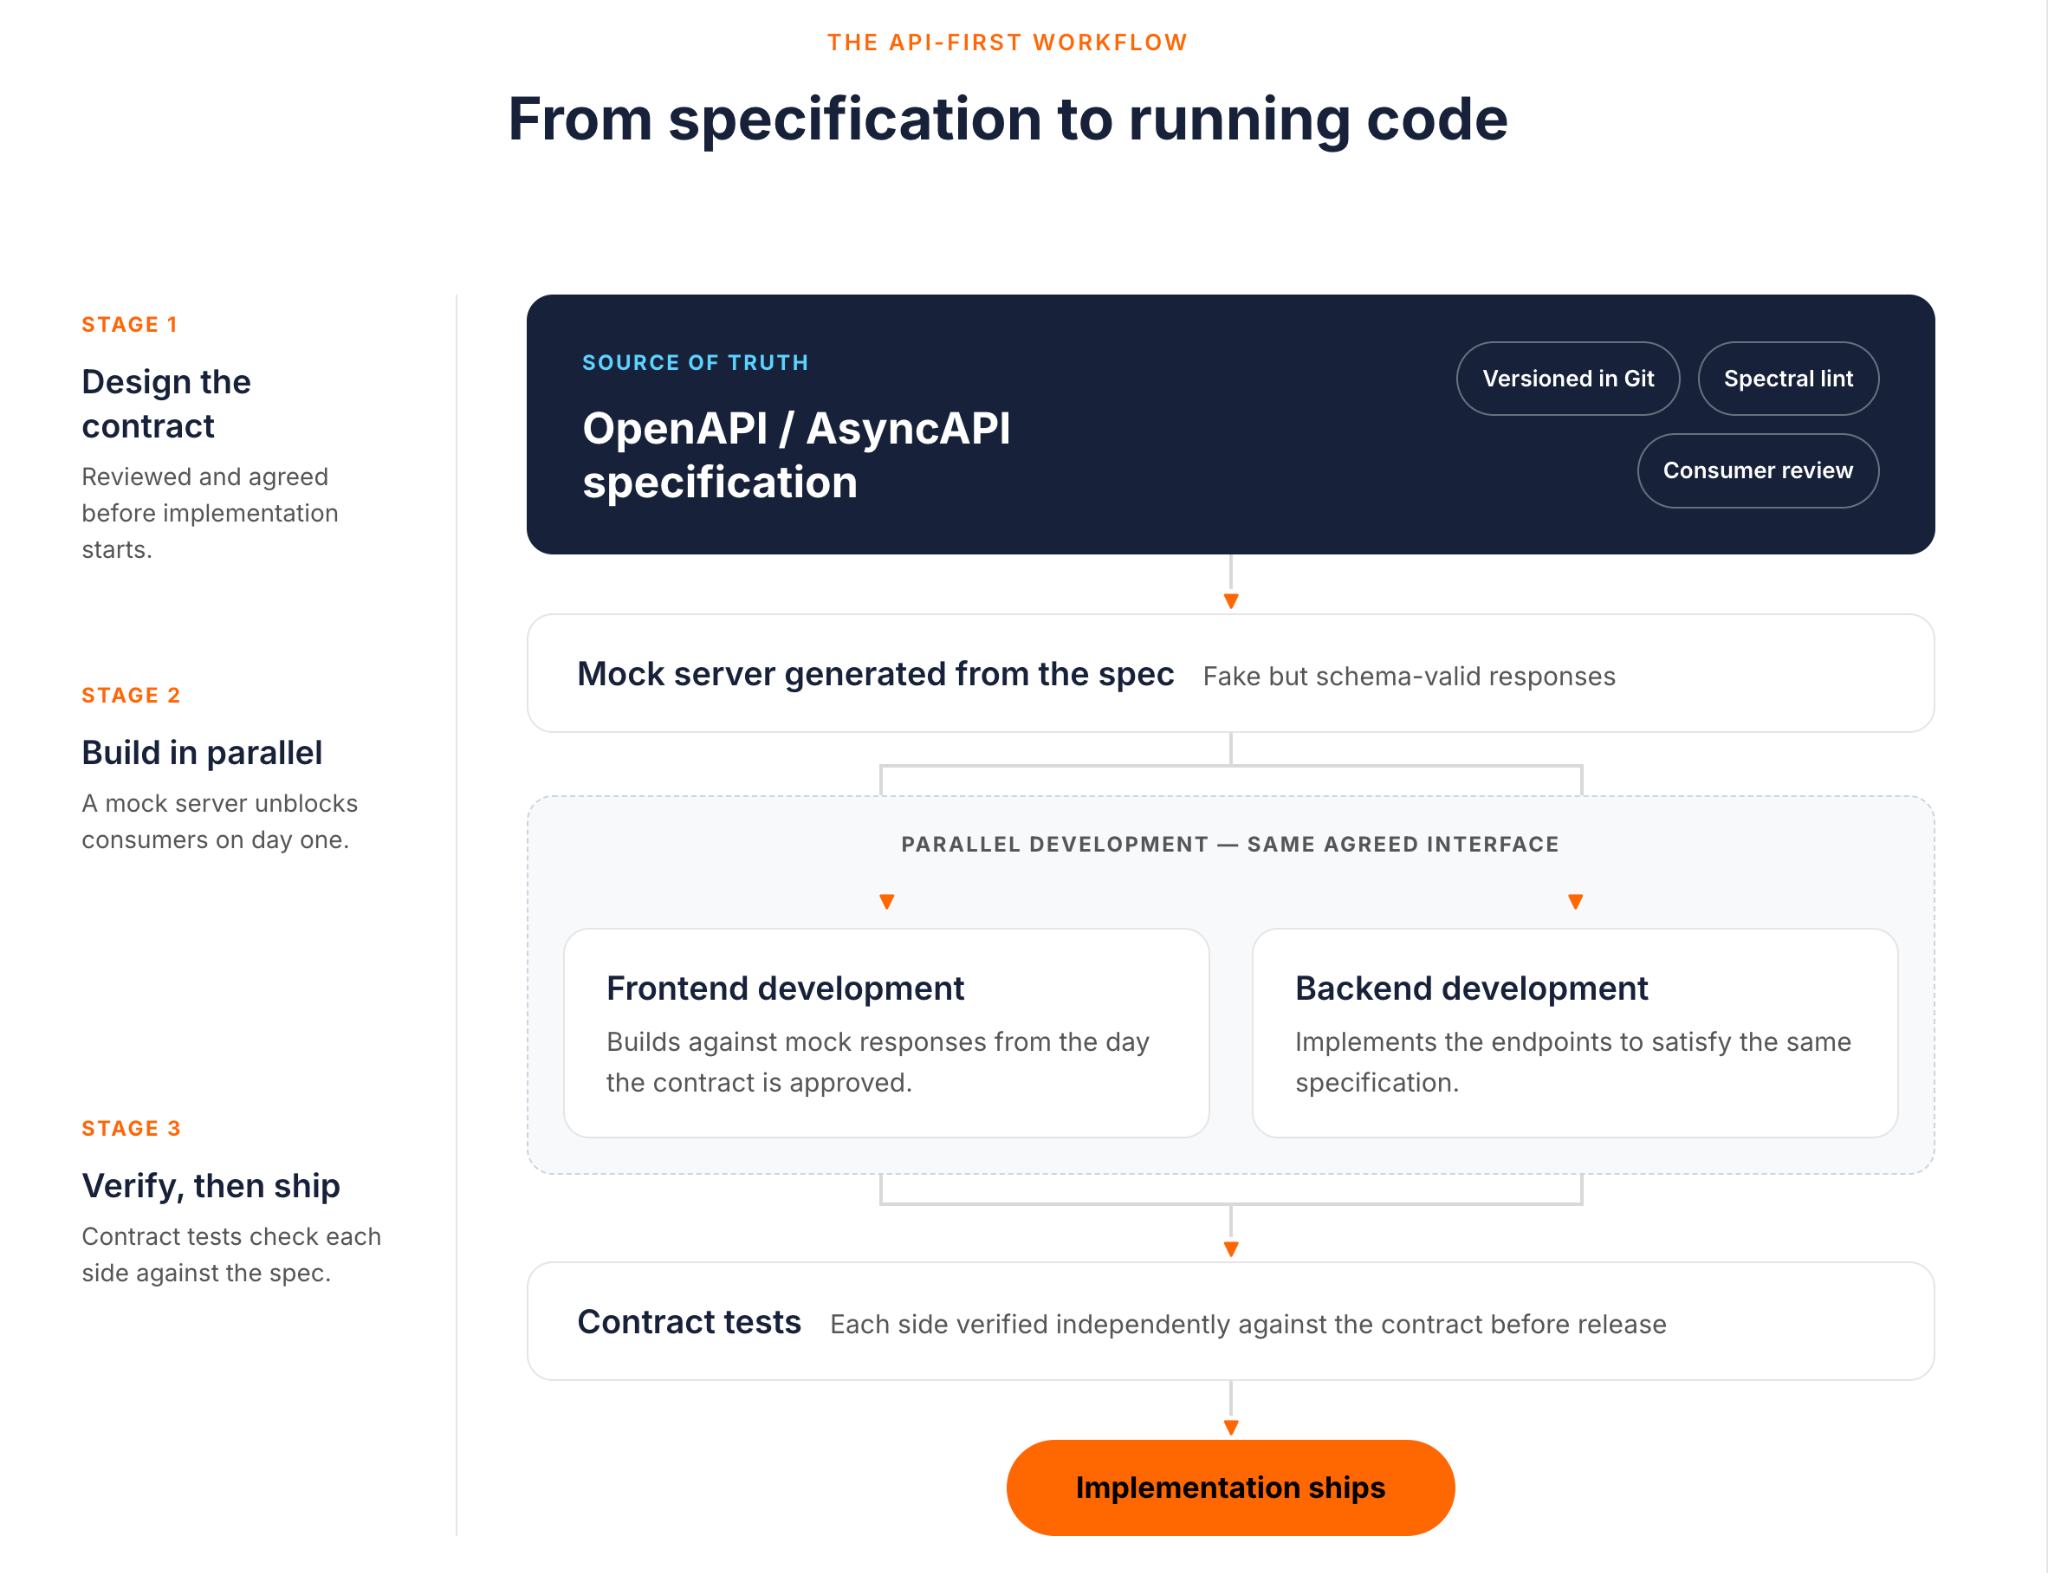Click the Consumer review pill
The image size is (2048, 1573).
point(1758,470)
